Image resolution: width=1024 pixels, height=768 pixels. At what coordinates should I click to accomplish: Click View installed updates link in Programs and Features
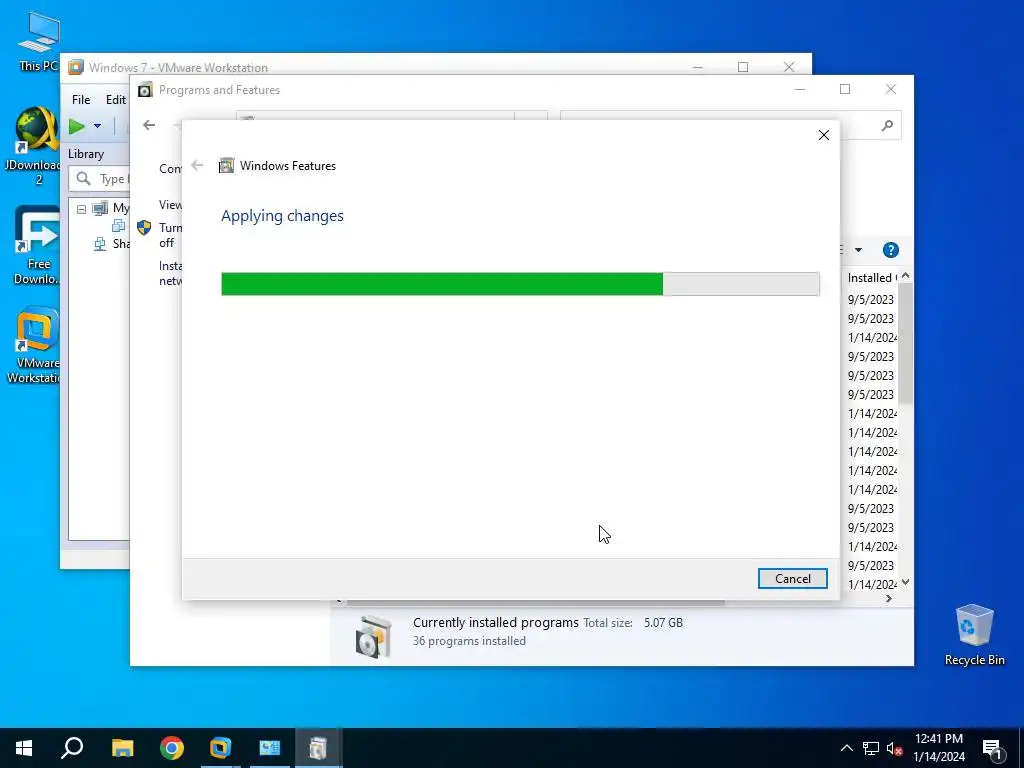tap(170, 204)
